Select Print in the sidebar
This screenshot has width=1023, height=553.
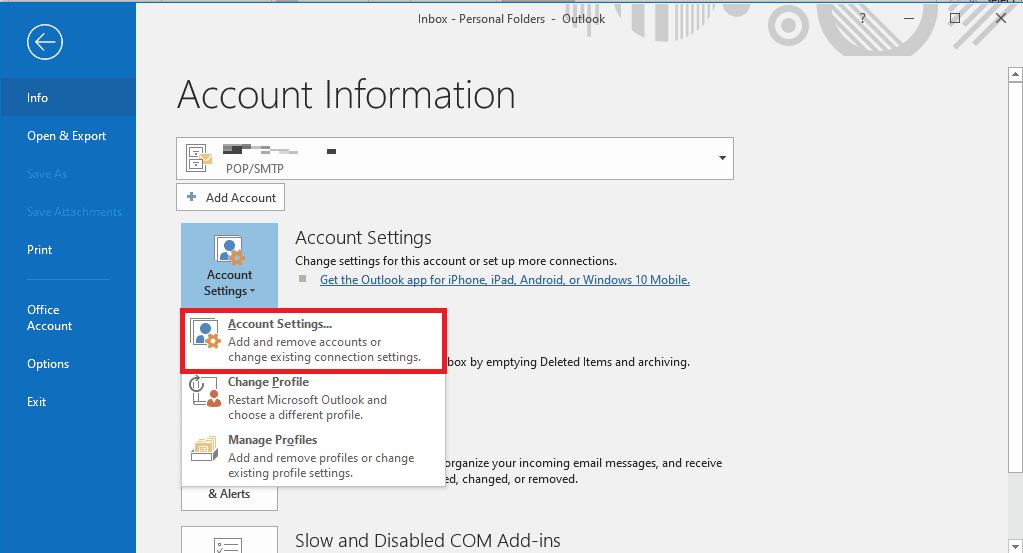(x=68, y=250)
